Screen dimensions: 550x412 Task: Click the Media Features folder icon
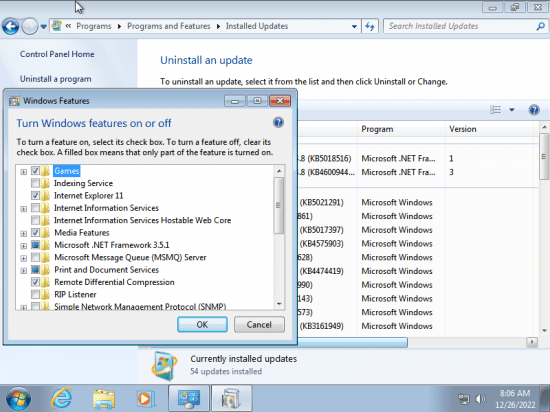coord(46,232)
